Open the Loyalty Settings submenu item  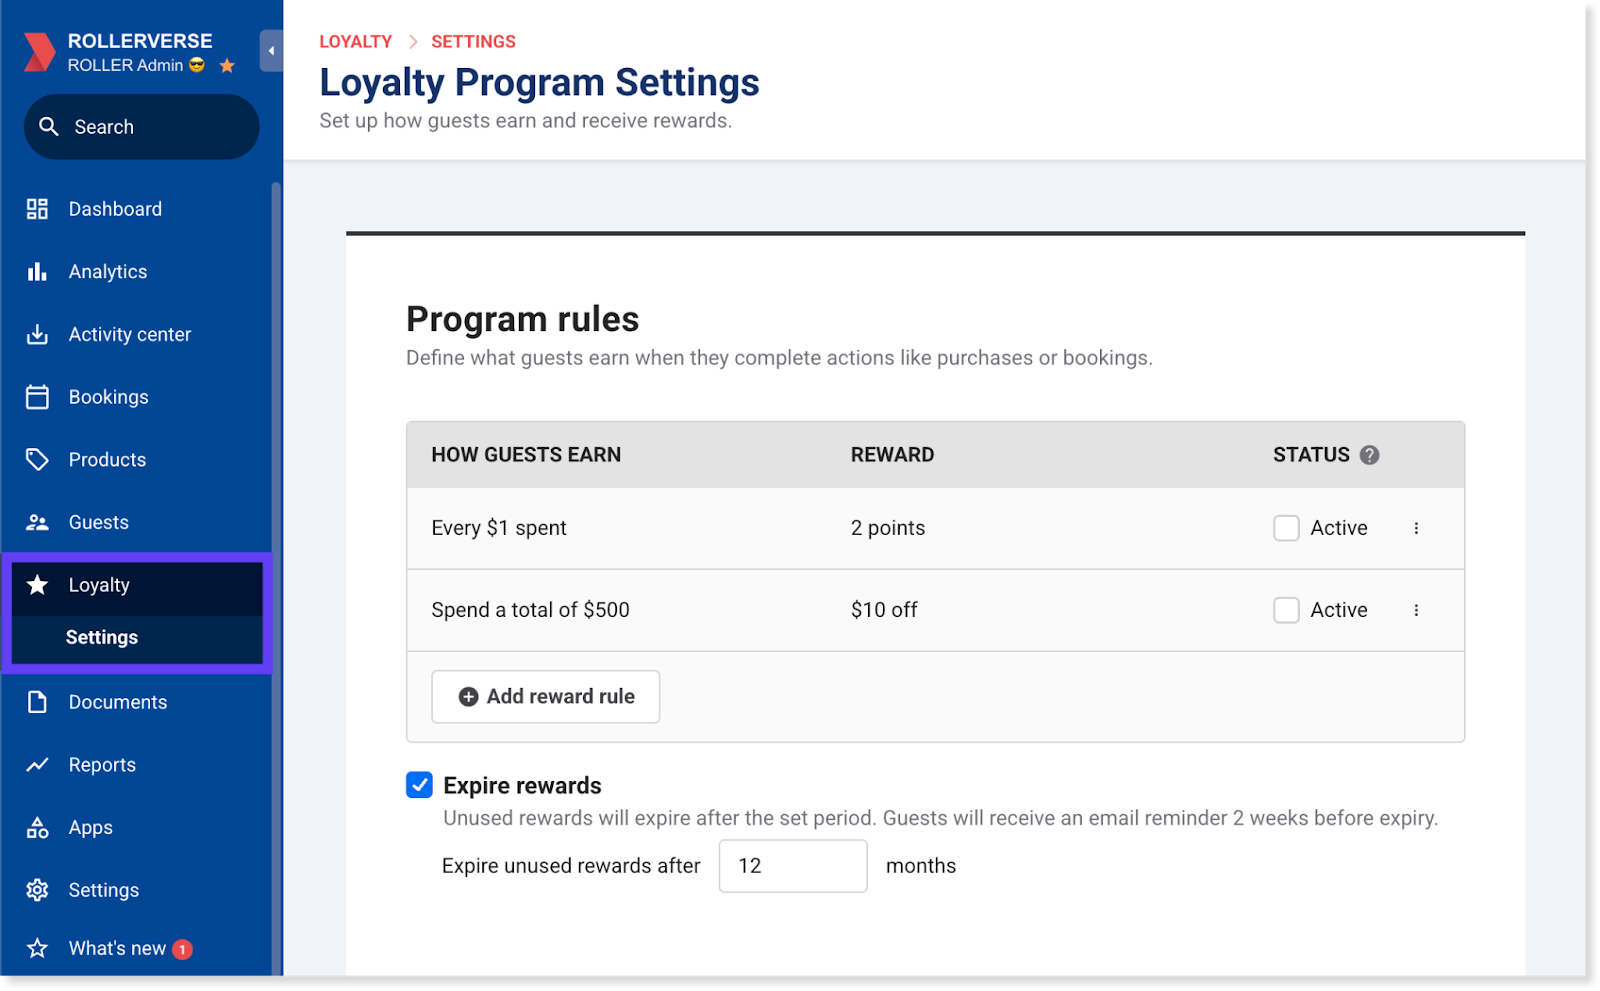pos(102,638)
